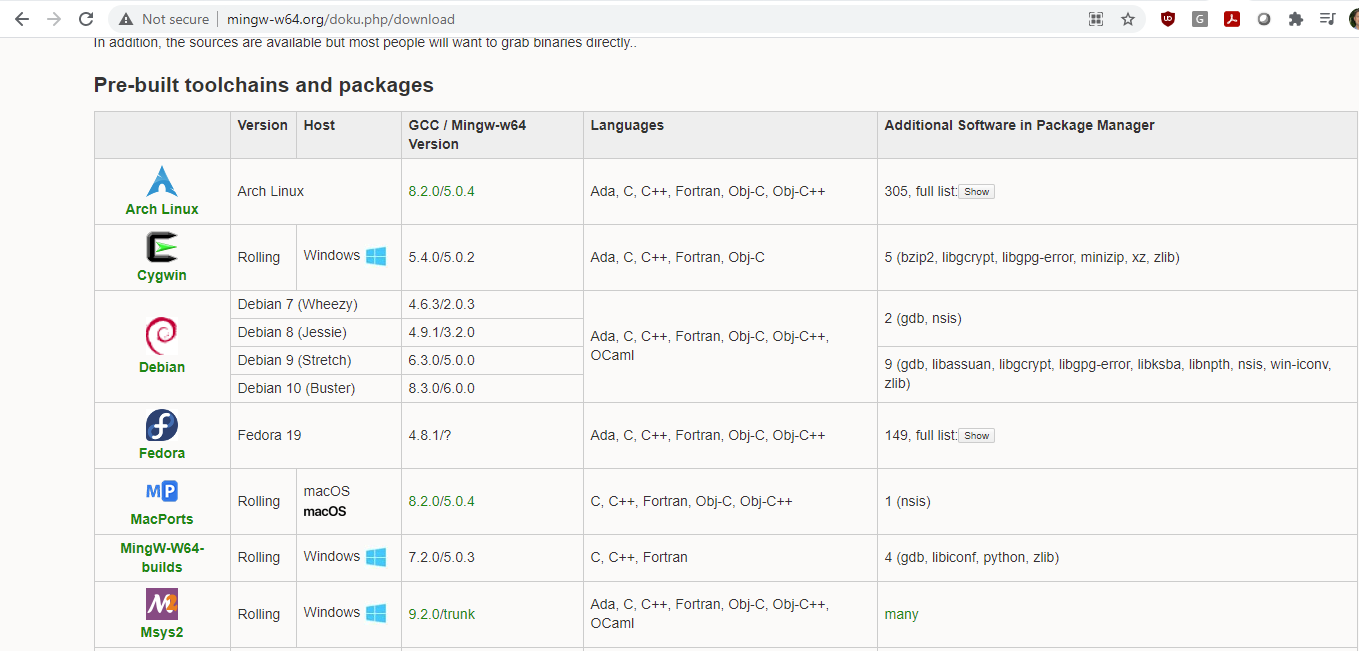Click the Msys2 logo icon

coord(162,604)
